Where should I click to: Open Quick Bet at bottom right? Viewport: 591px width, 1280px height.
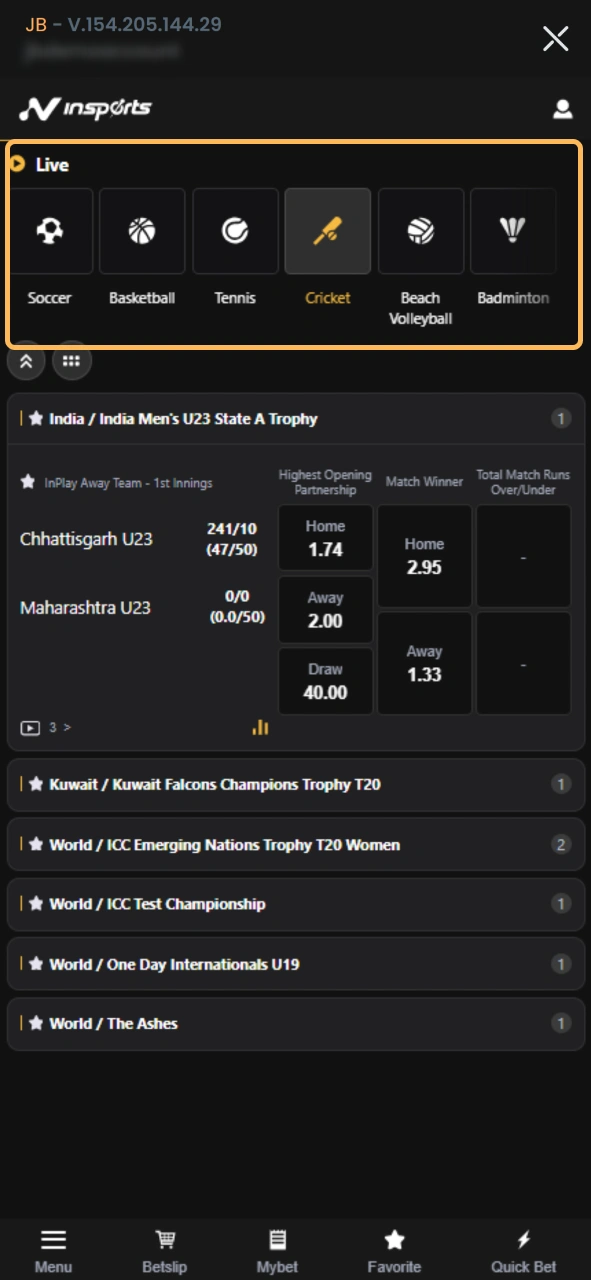(523, 1248)
